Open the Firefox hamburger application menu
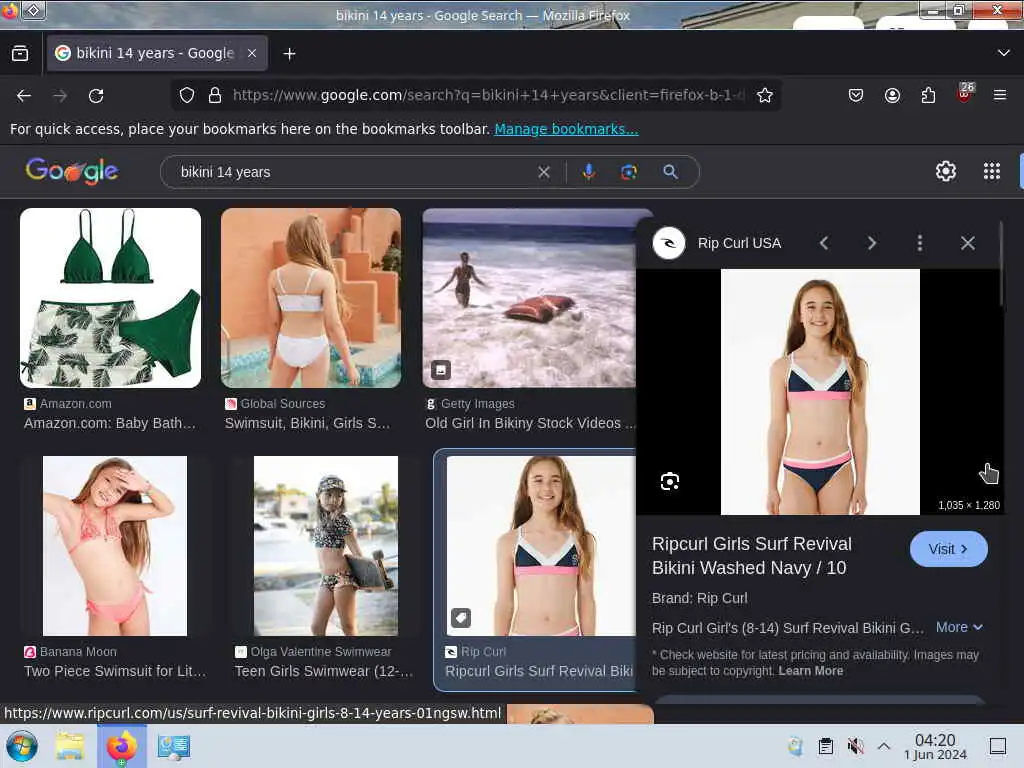The width and height of the screenshot is (1024, 768). [x=1000, y=95]
